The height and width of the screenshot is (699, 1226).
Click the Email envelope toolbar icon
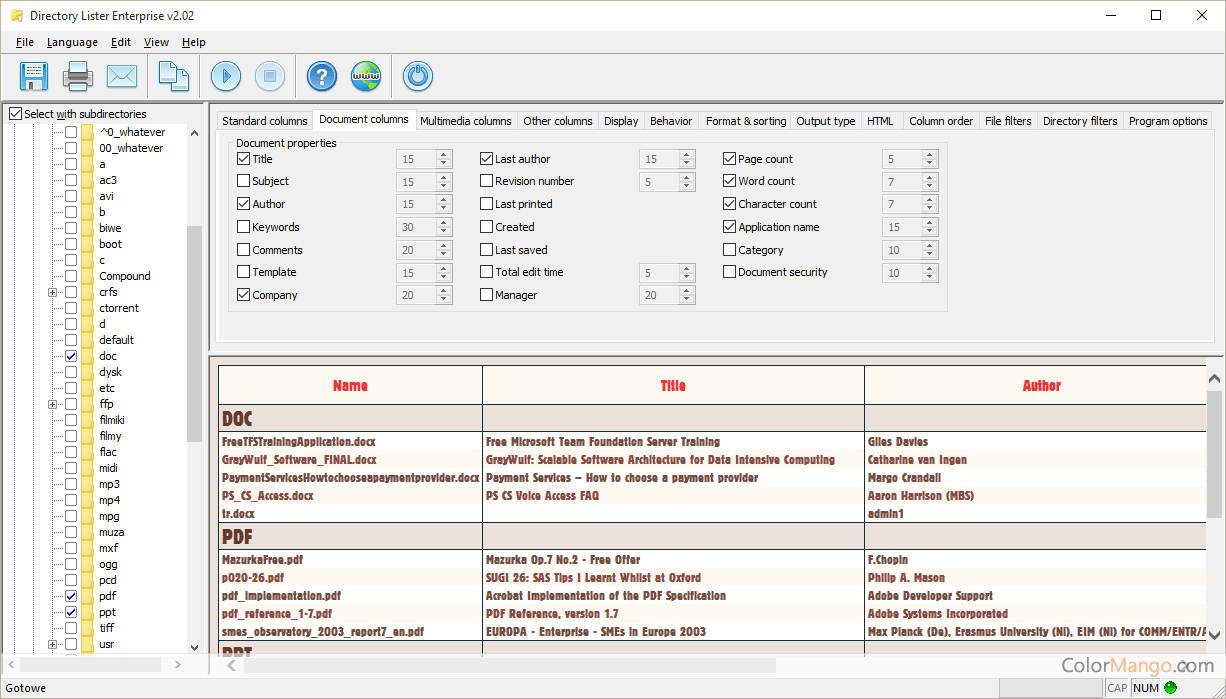click(122, 76)
